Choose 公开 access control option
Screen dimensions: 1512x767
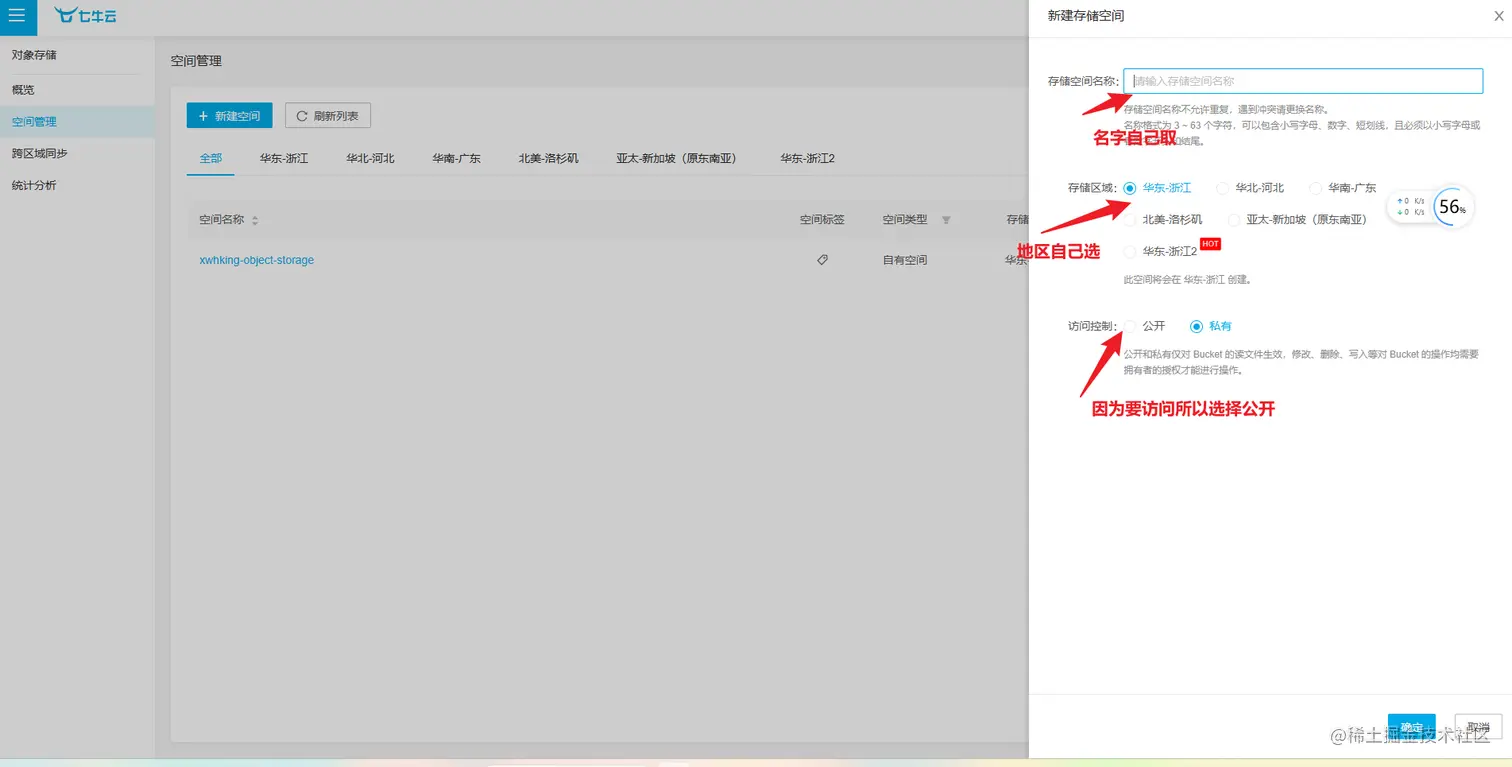click(x=1130, y=326)
